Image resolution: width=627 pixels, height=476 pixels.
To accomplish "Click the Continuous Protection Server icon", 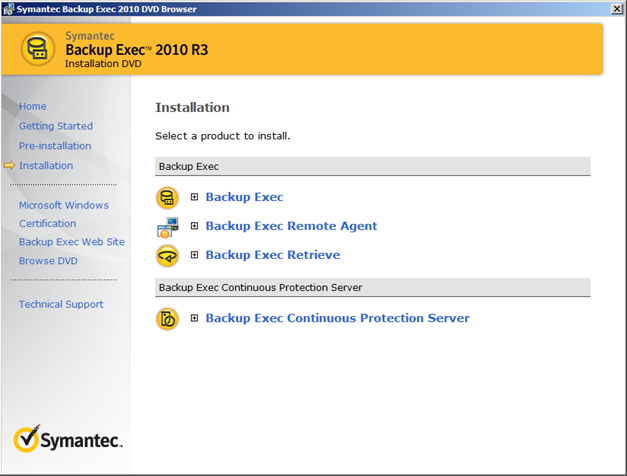I will tap(167, 319).
